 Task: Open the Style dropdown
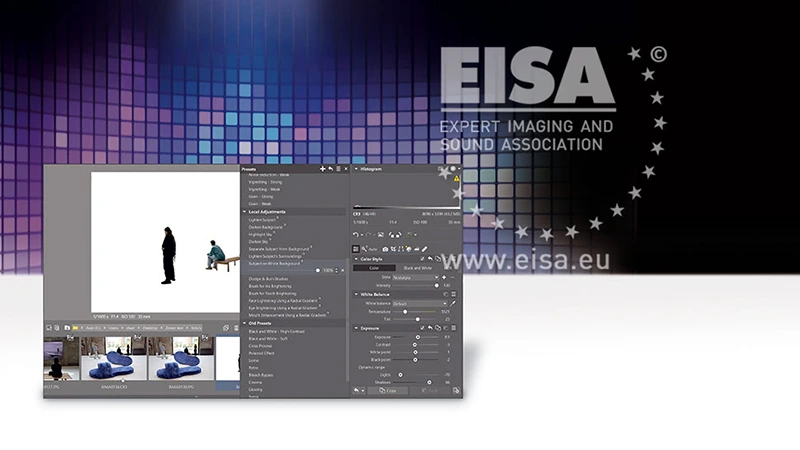tap(416, 278)
